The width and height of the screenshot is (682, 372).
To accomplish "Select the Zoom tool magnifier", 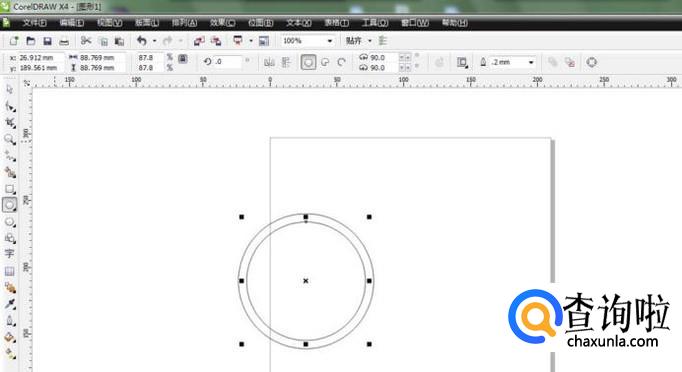I will tap(10, 140).
